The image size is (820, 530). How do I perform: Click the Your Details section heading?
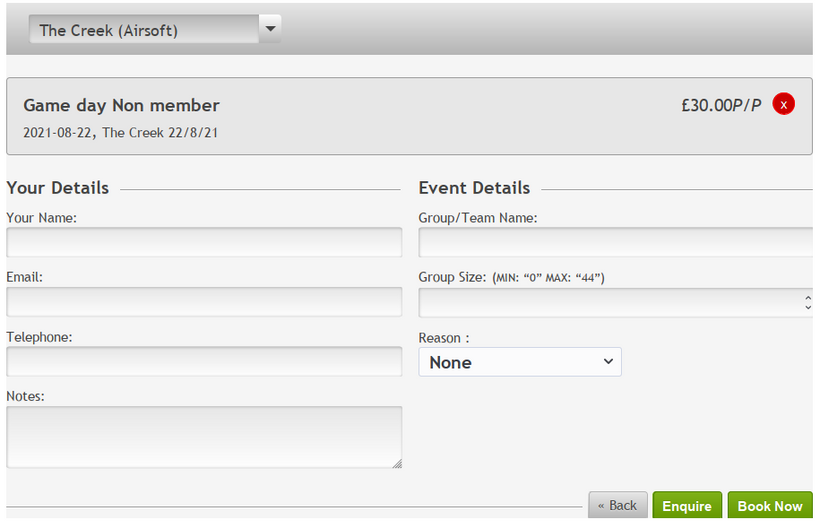coord(58,188)
